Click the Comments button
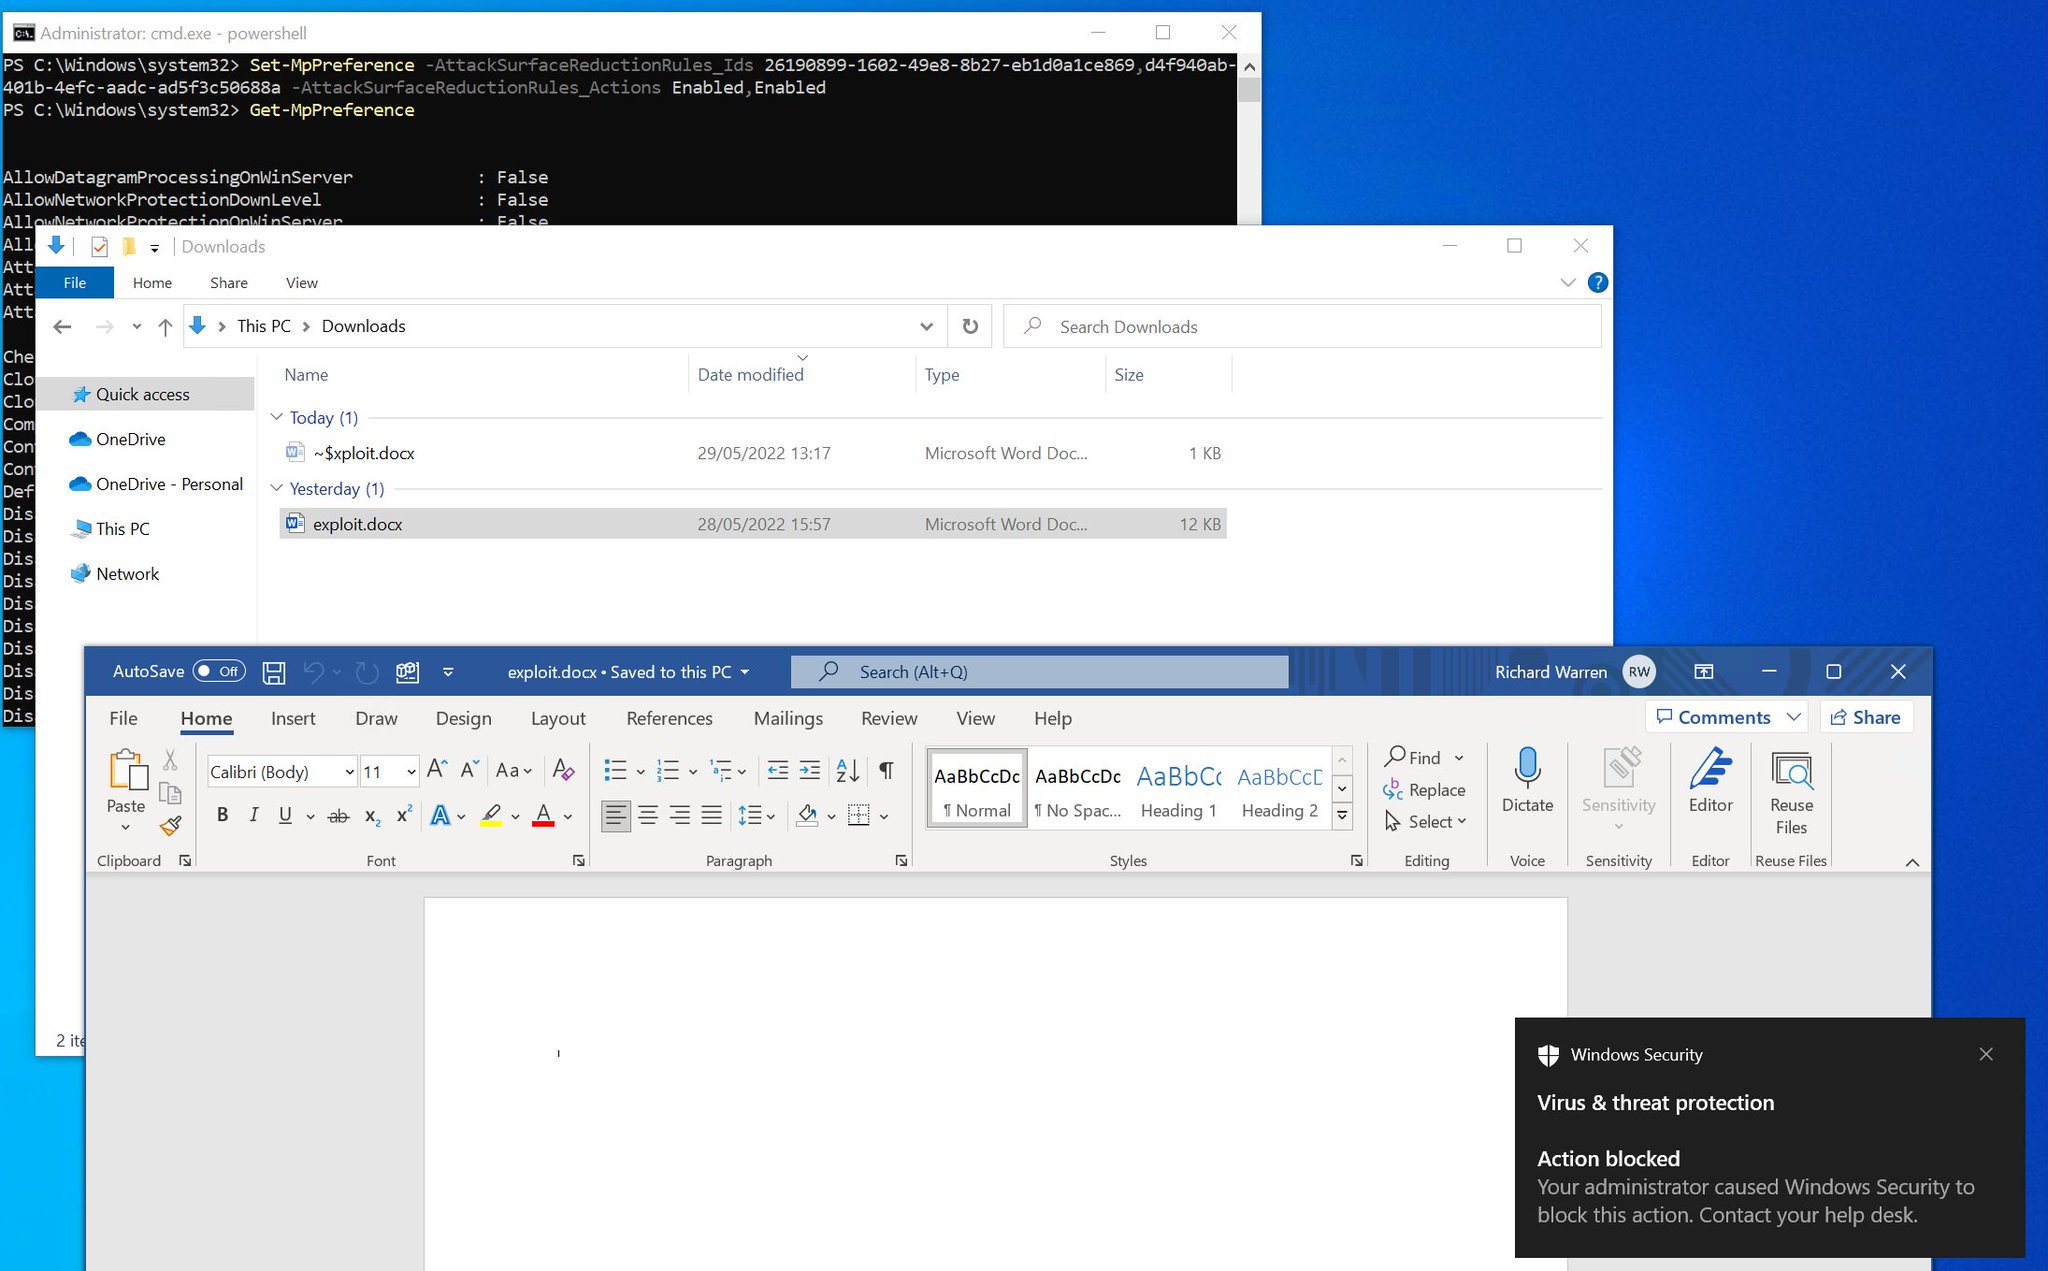Screen dimensions: 2048x1271 [x=1713, y=717]
